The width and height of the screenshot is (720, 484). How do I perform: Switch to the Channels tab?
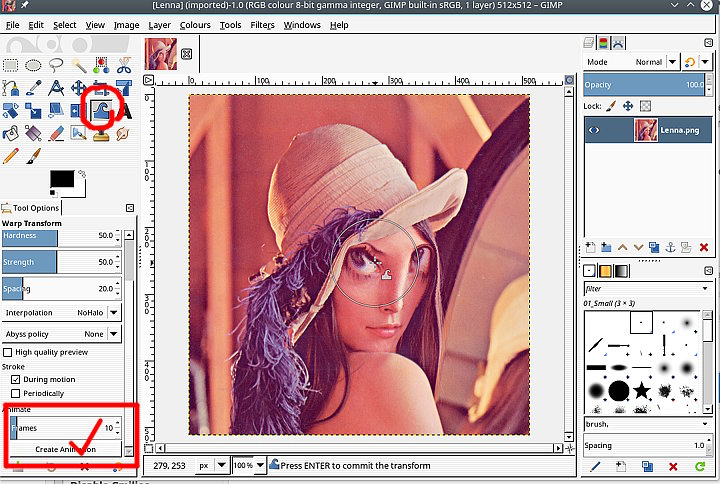603,43
